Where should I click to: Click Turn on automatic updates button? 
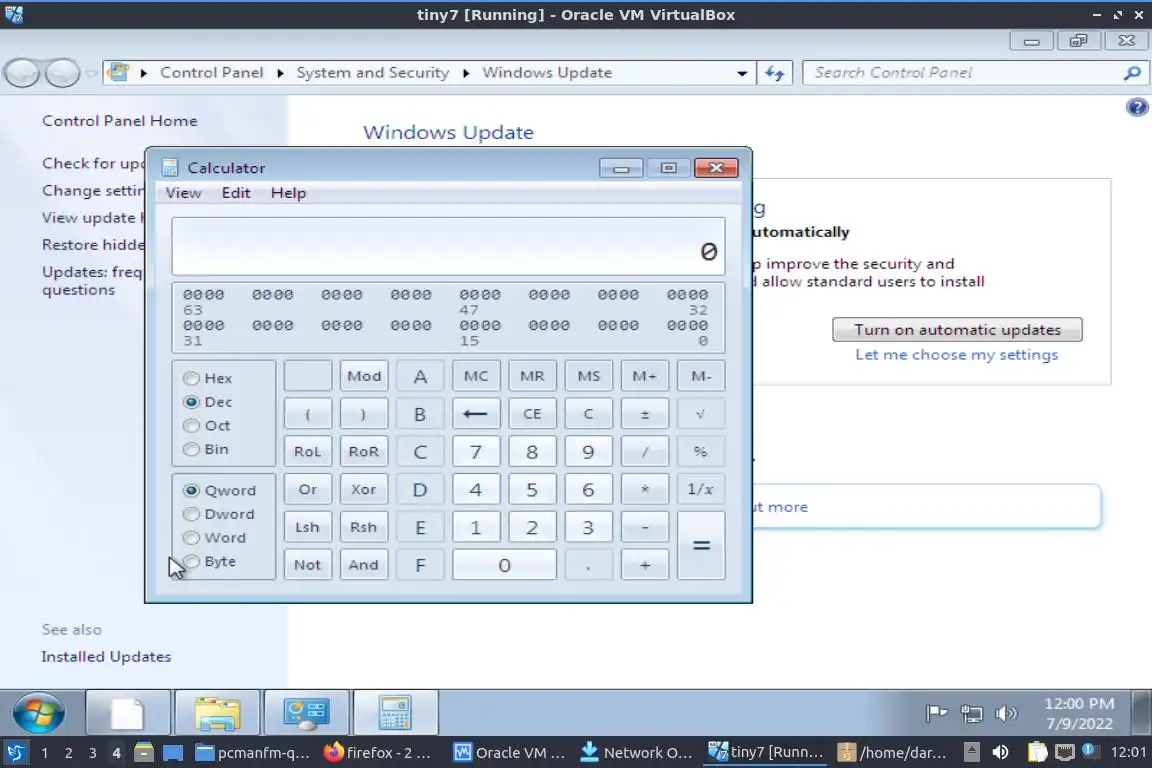tap(957, 330)
